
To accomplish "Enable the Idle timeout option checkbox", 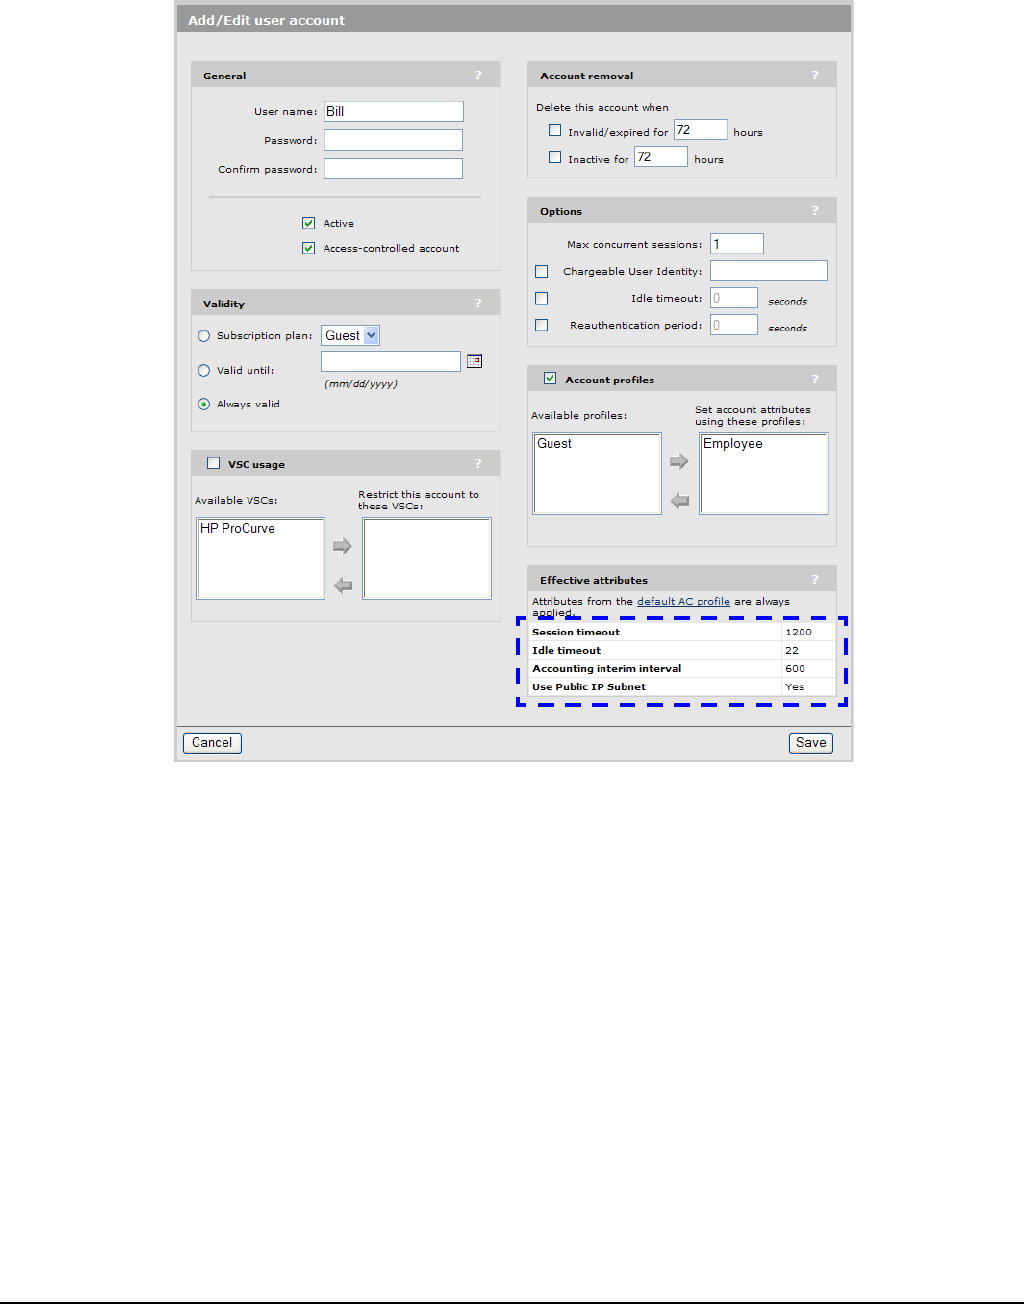I will (x=542, y=298).
